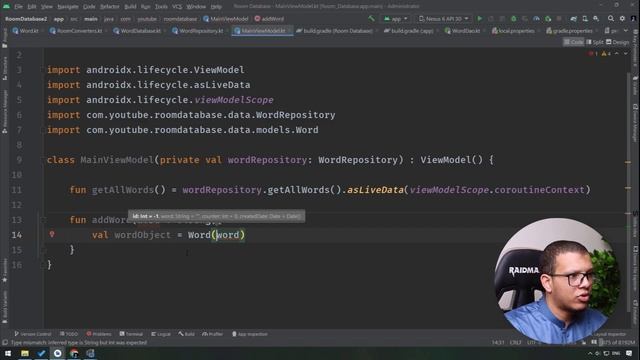Image resolution: width=640 pixels, height=360 pixels.
Task: Open the app run configuration dropdown
Action: click(x=396, y=19)
